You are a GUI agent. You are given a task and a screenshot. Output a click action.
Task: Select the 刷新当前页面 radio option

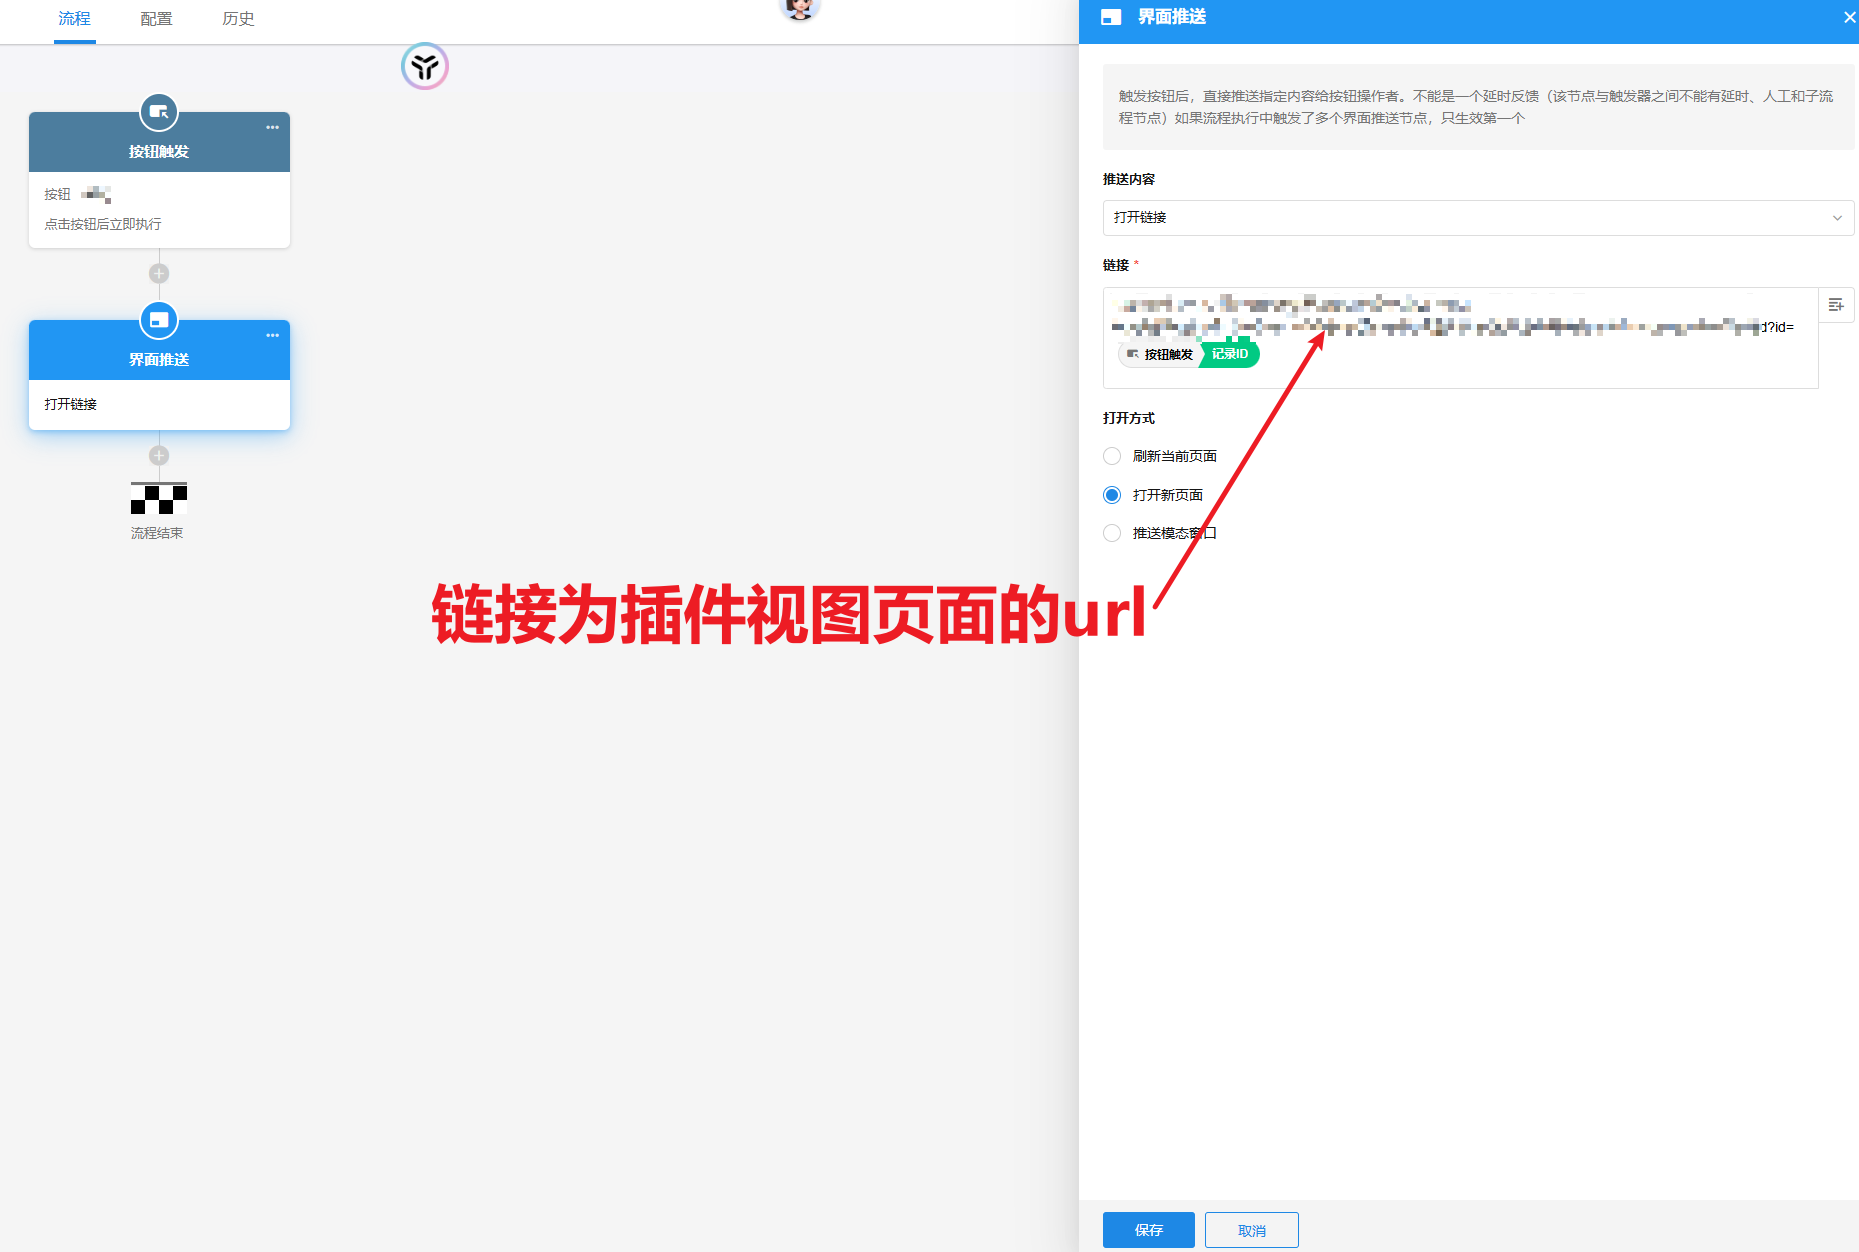click(x=1112, y=456)
